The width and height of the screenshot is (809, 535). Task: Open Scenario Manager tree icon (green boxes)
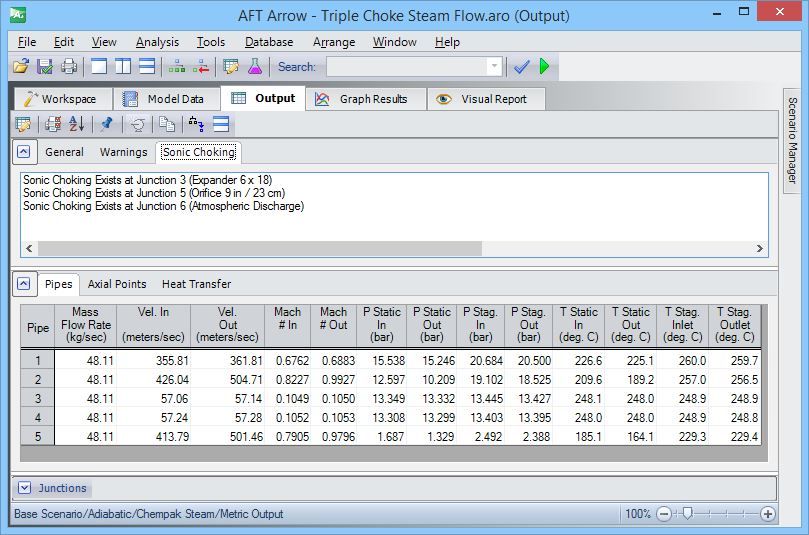(x=177, y=66)
